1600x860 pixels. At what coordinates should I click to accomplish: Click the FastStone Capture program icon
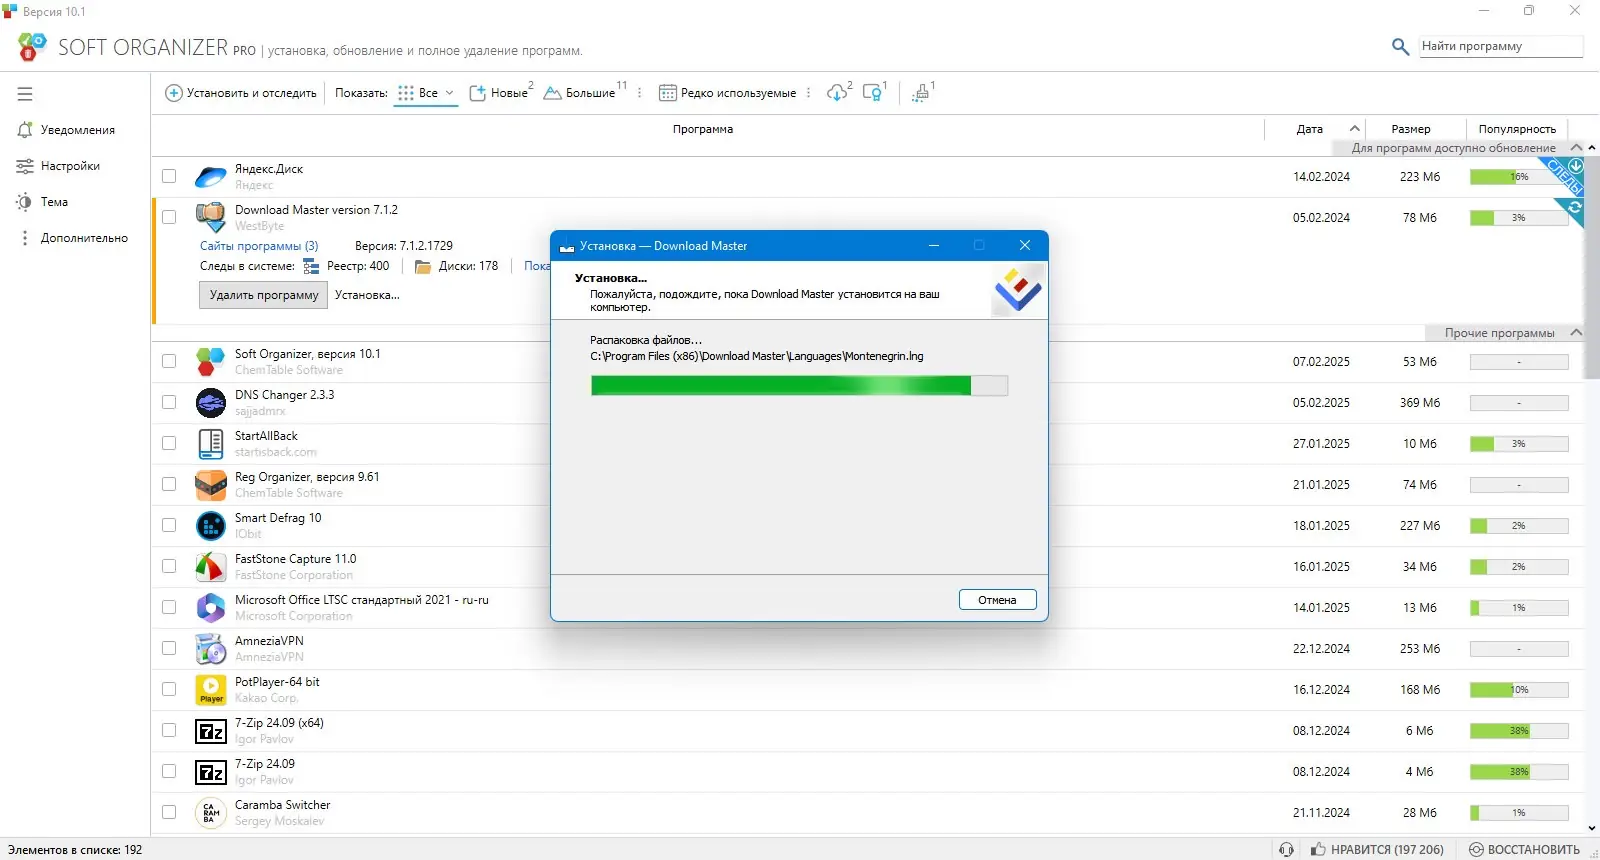[210, 566]
